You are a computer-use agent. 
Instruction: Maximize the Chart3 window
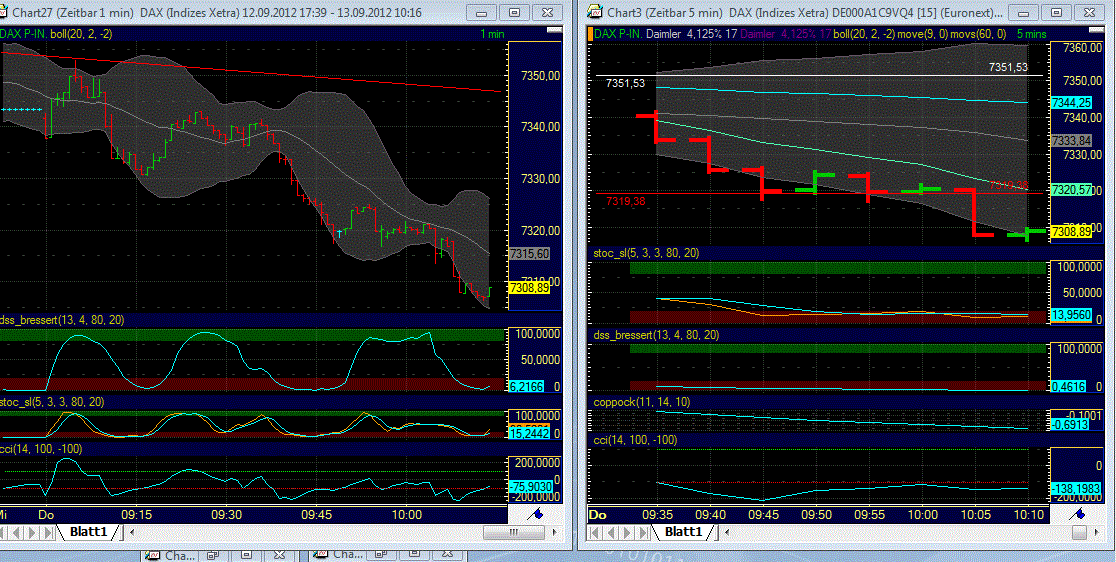pos(1056,12)
